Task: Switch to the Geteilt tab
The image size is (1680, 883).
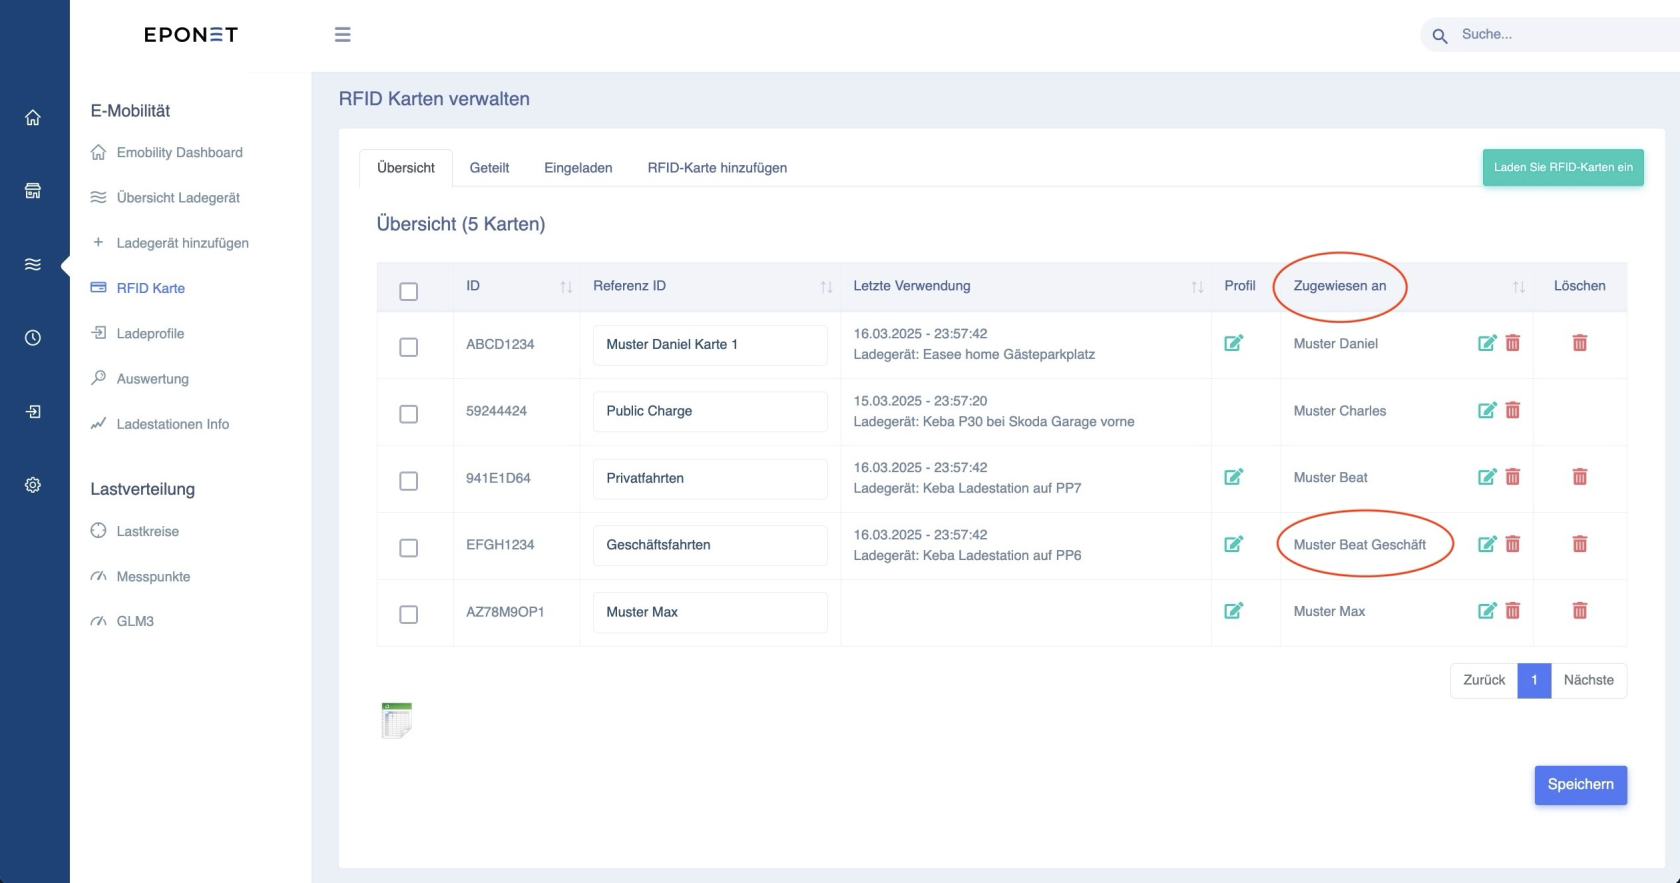Action: coord(489,168)
